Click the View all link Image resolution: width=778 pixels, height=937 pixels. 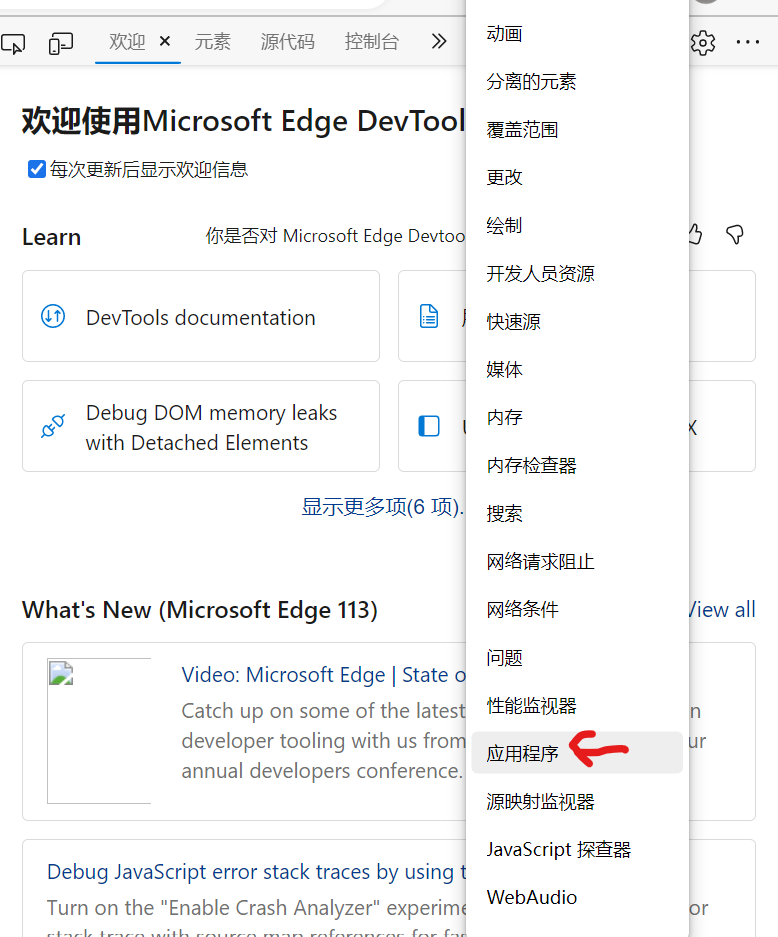coord(721,610)
